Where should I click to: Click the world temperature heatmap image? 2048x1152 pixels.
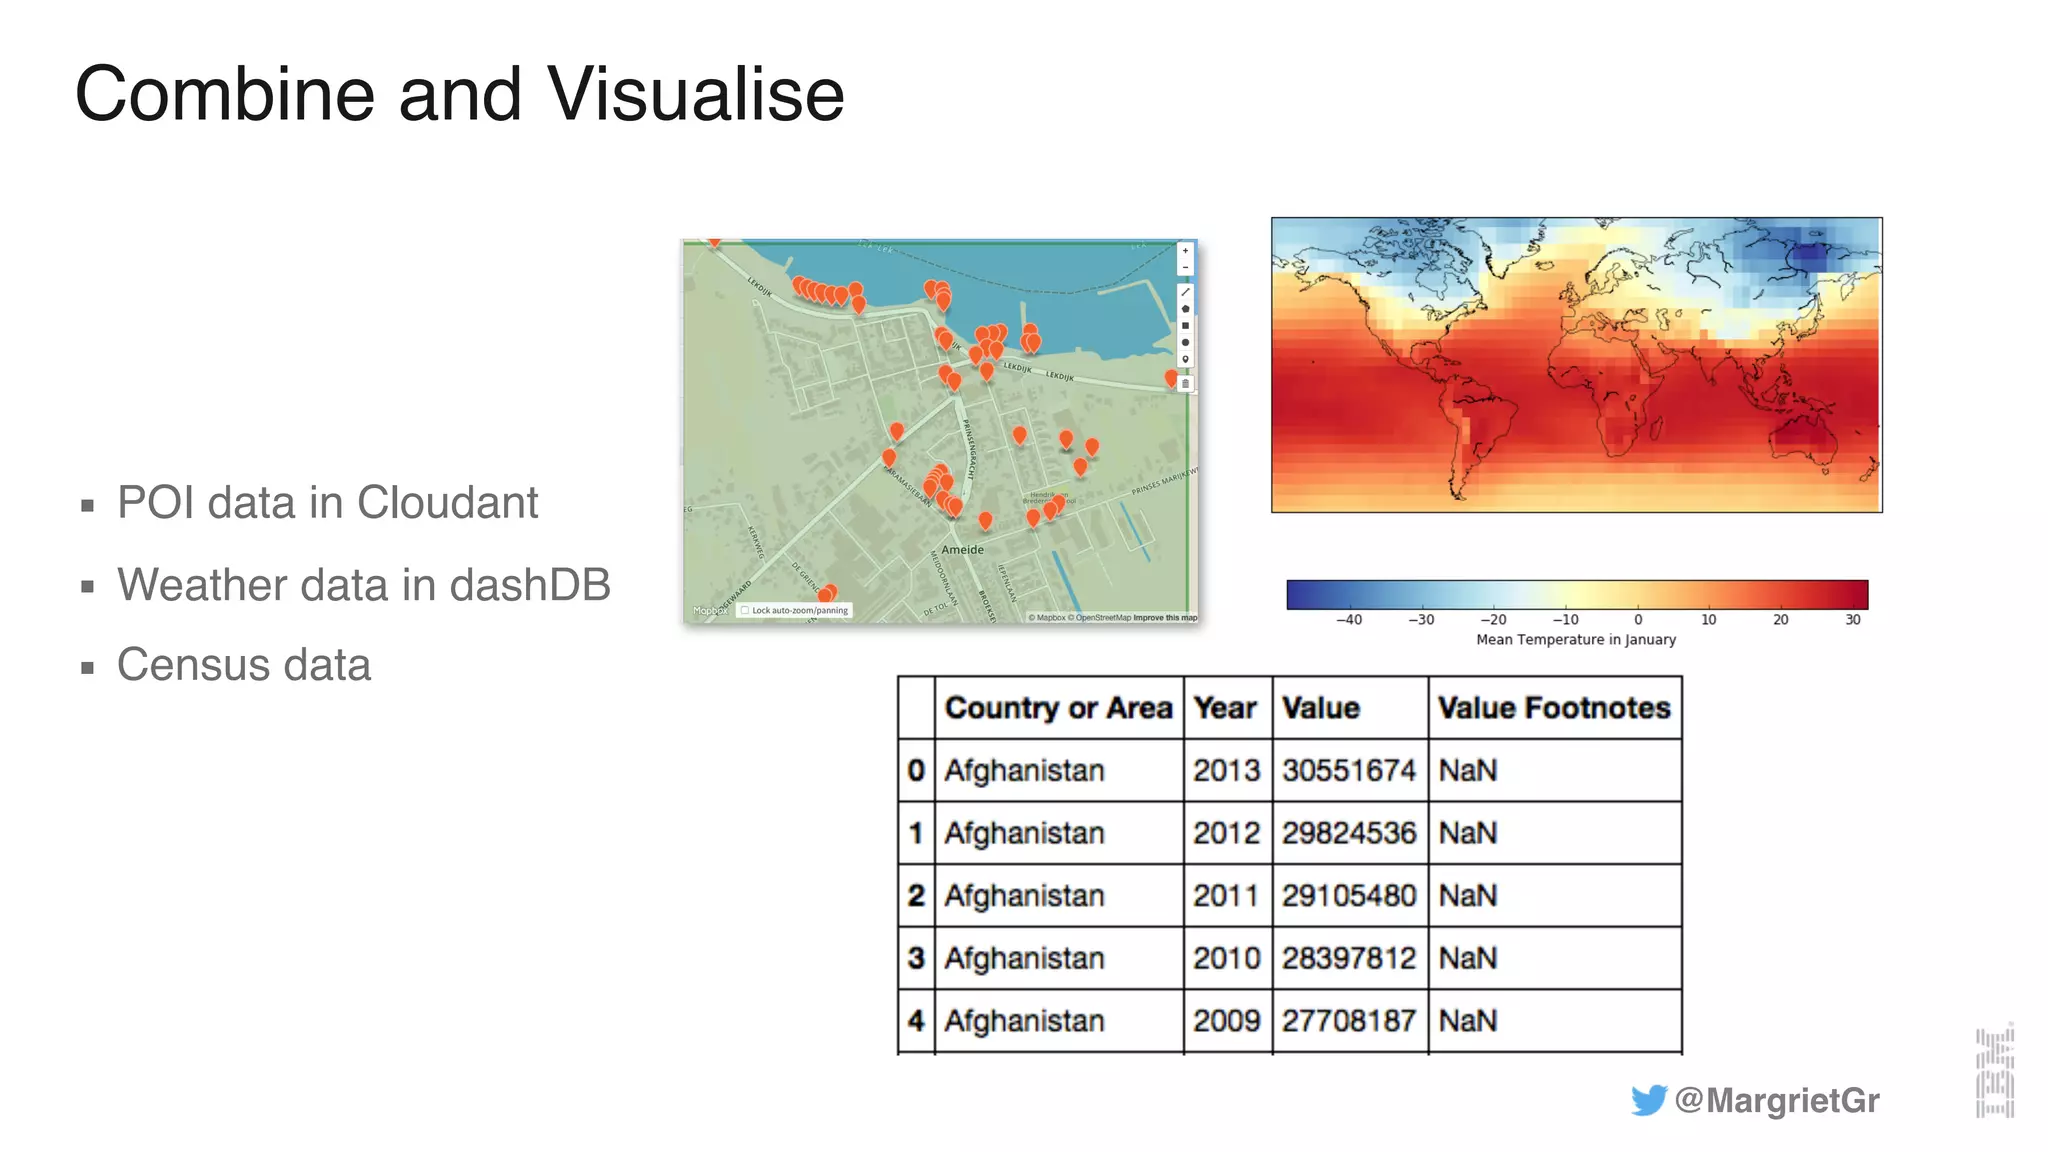[1576, 365]
